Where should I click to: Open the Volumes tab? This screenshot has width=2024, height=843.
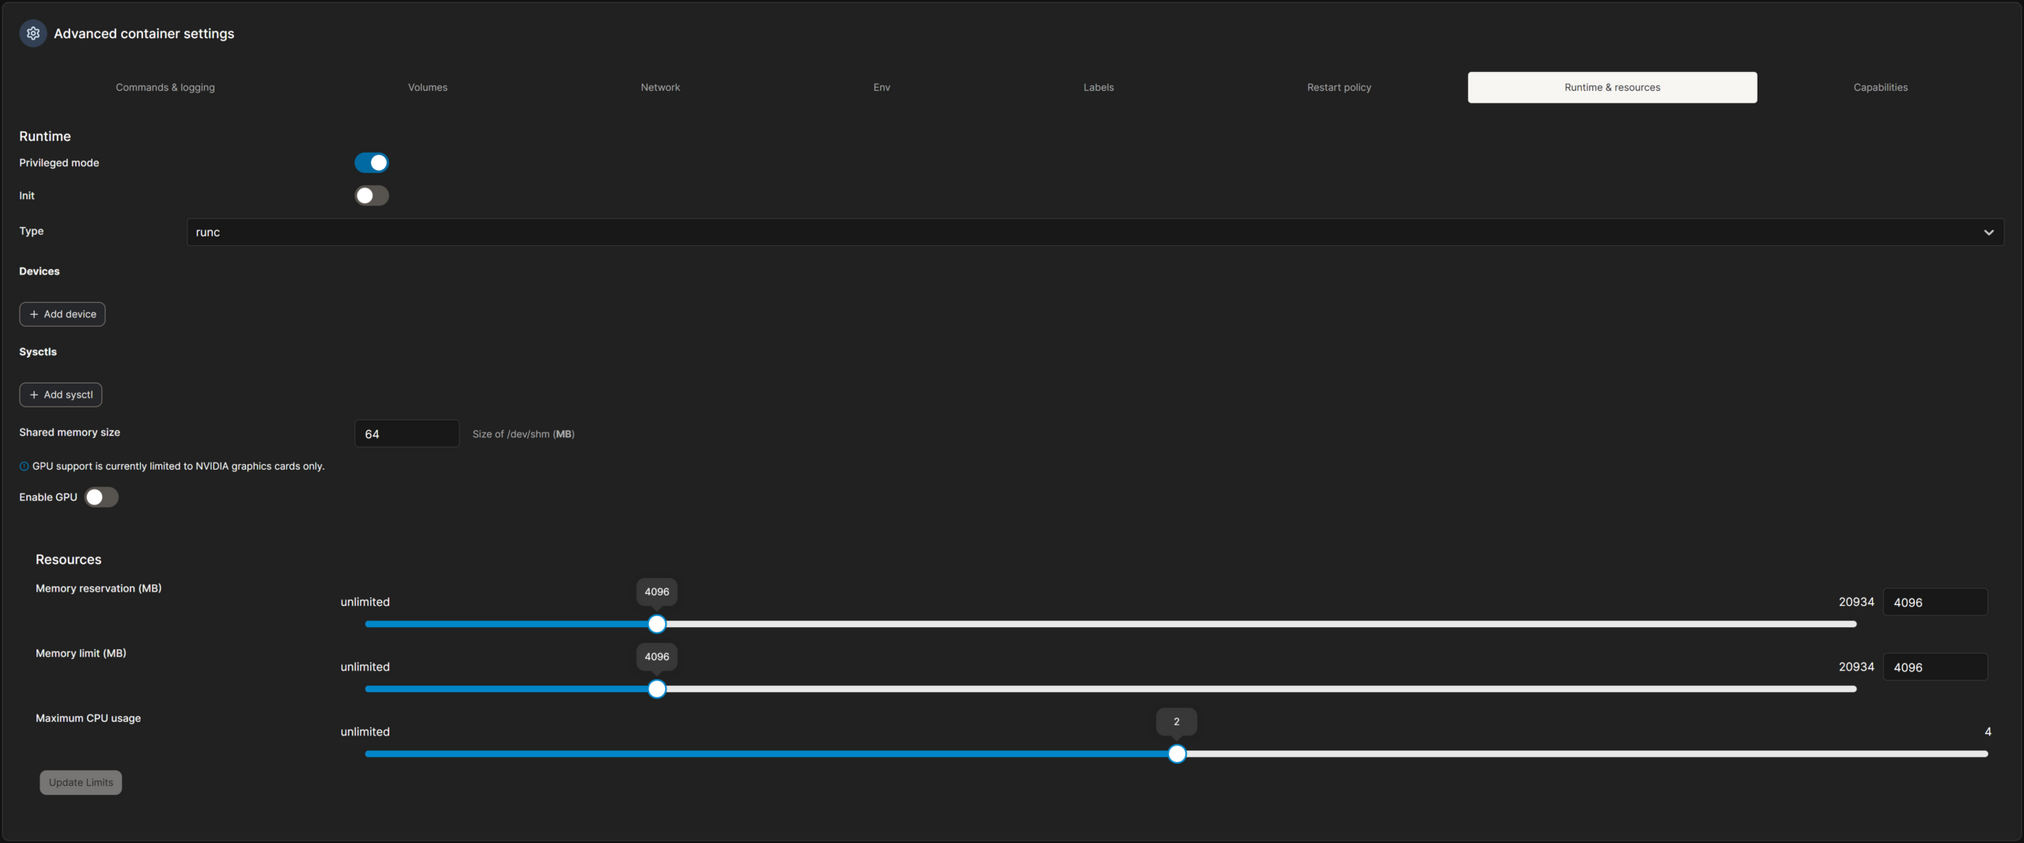pos(427,87)
